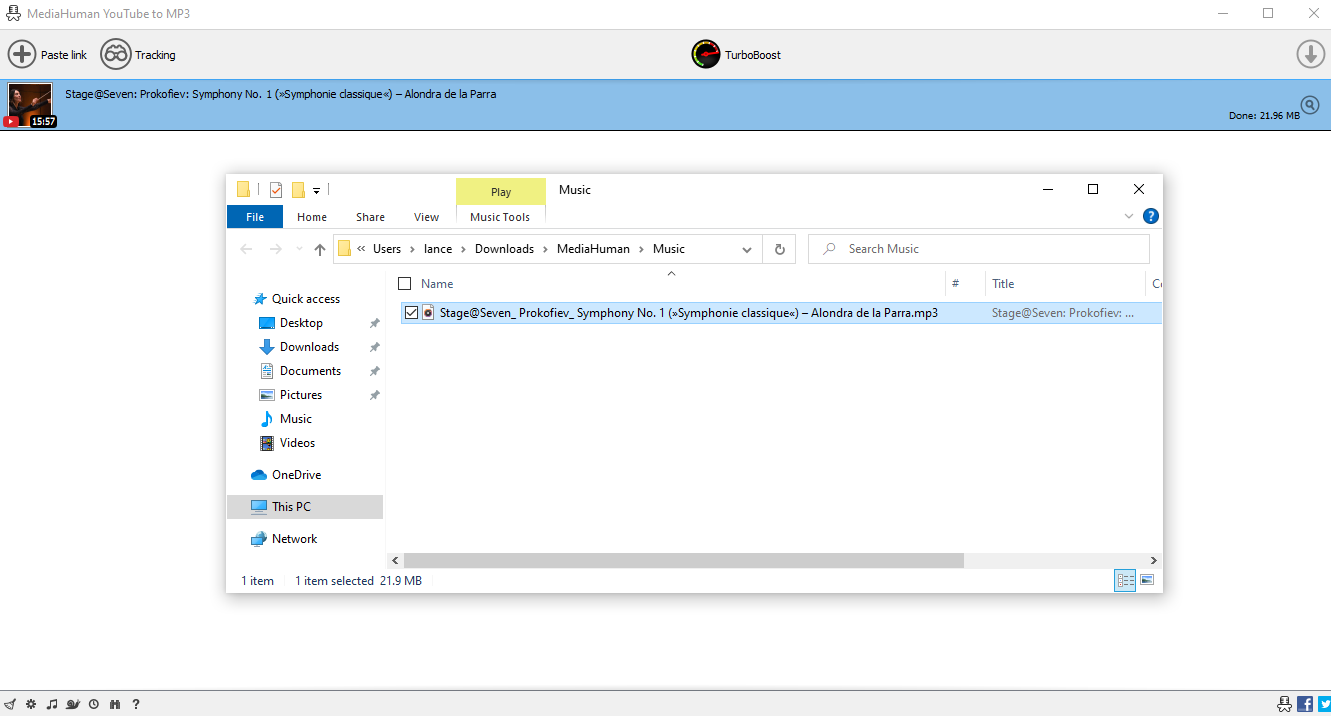Click lance in the address path
Image resolution: width=1331 pixels, height=716 pixels.
pos(438,249)
